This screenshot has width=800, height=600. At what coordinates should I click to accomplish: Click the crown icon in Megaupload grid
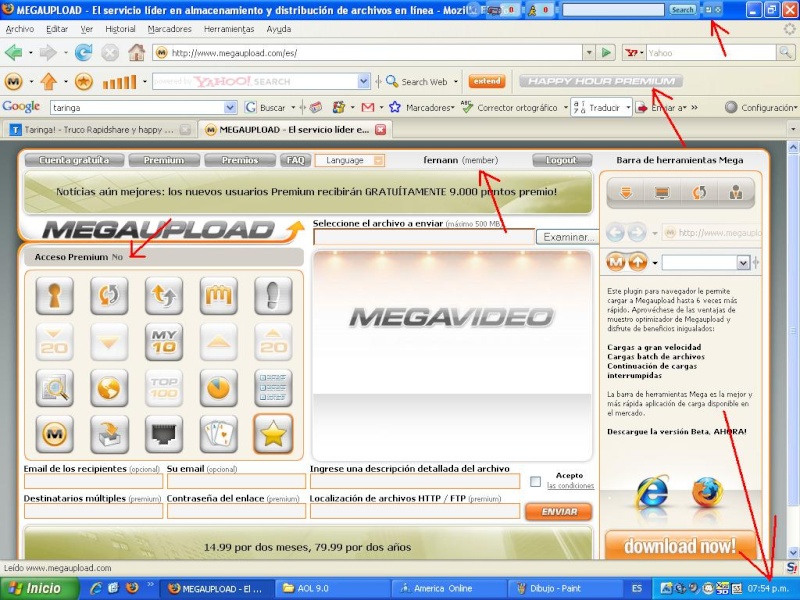pyautogui.click(x=218, y=295)
